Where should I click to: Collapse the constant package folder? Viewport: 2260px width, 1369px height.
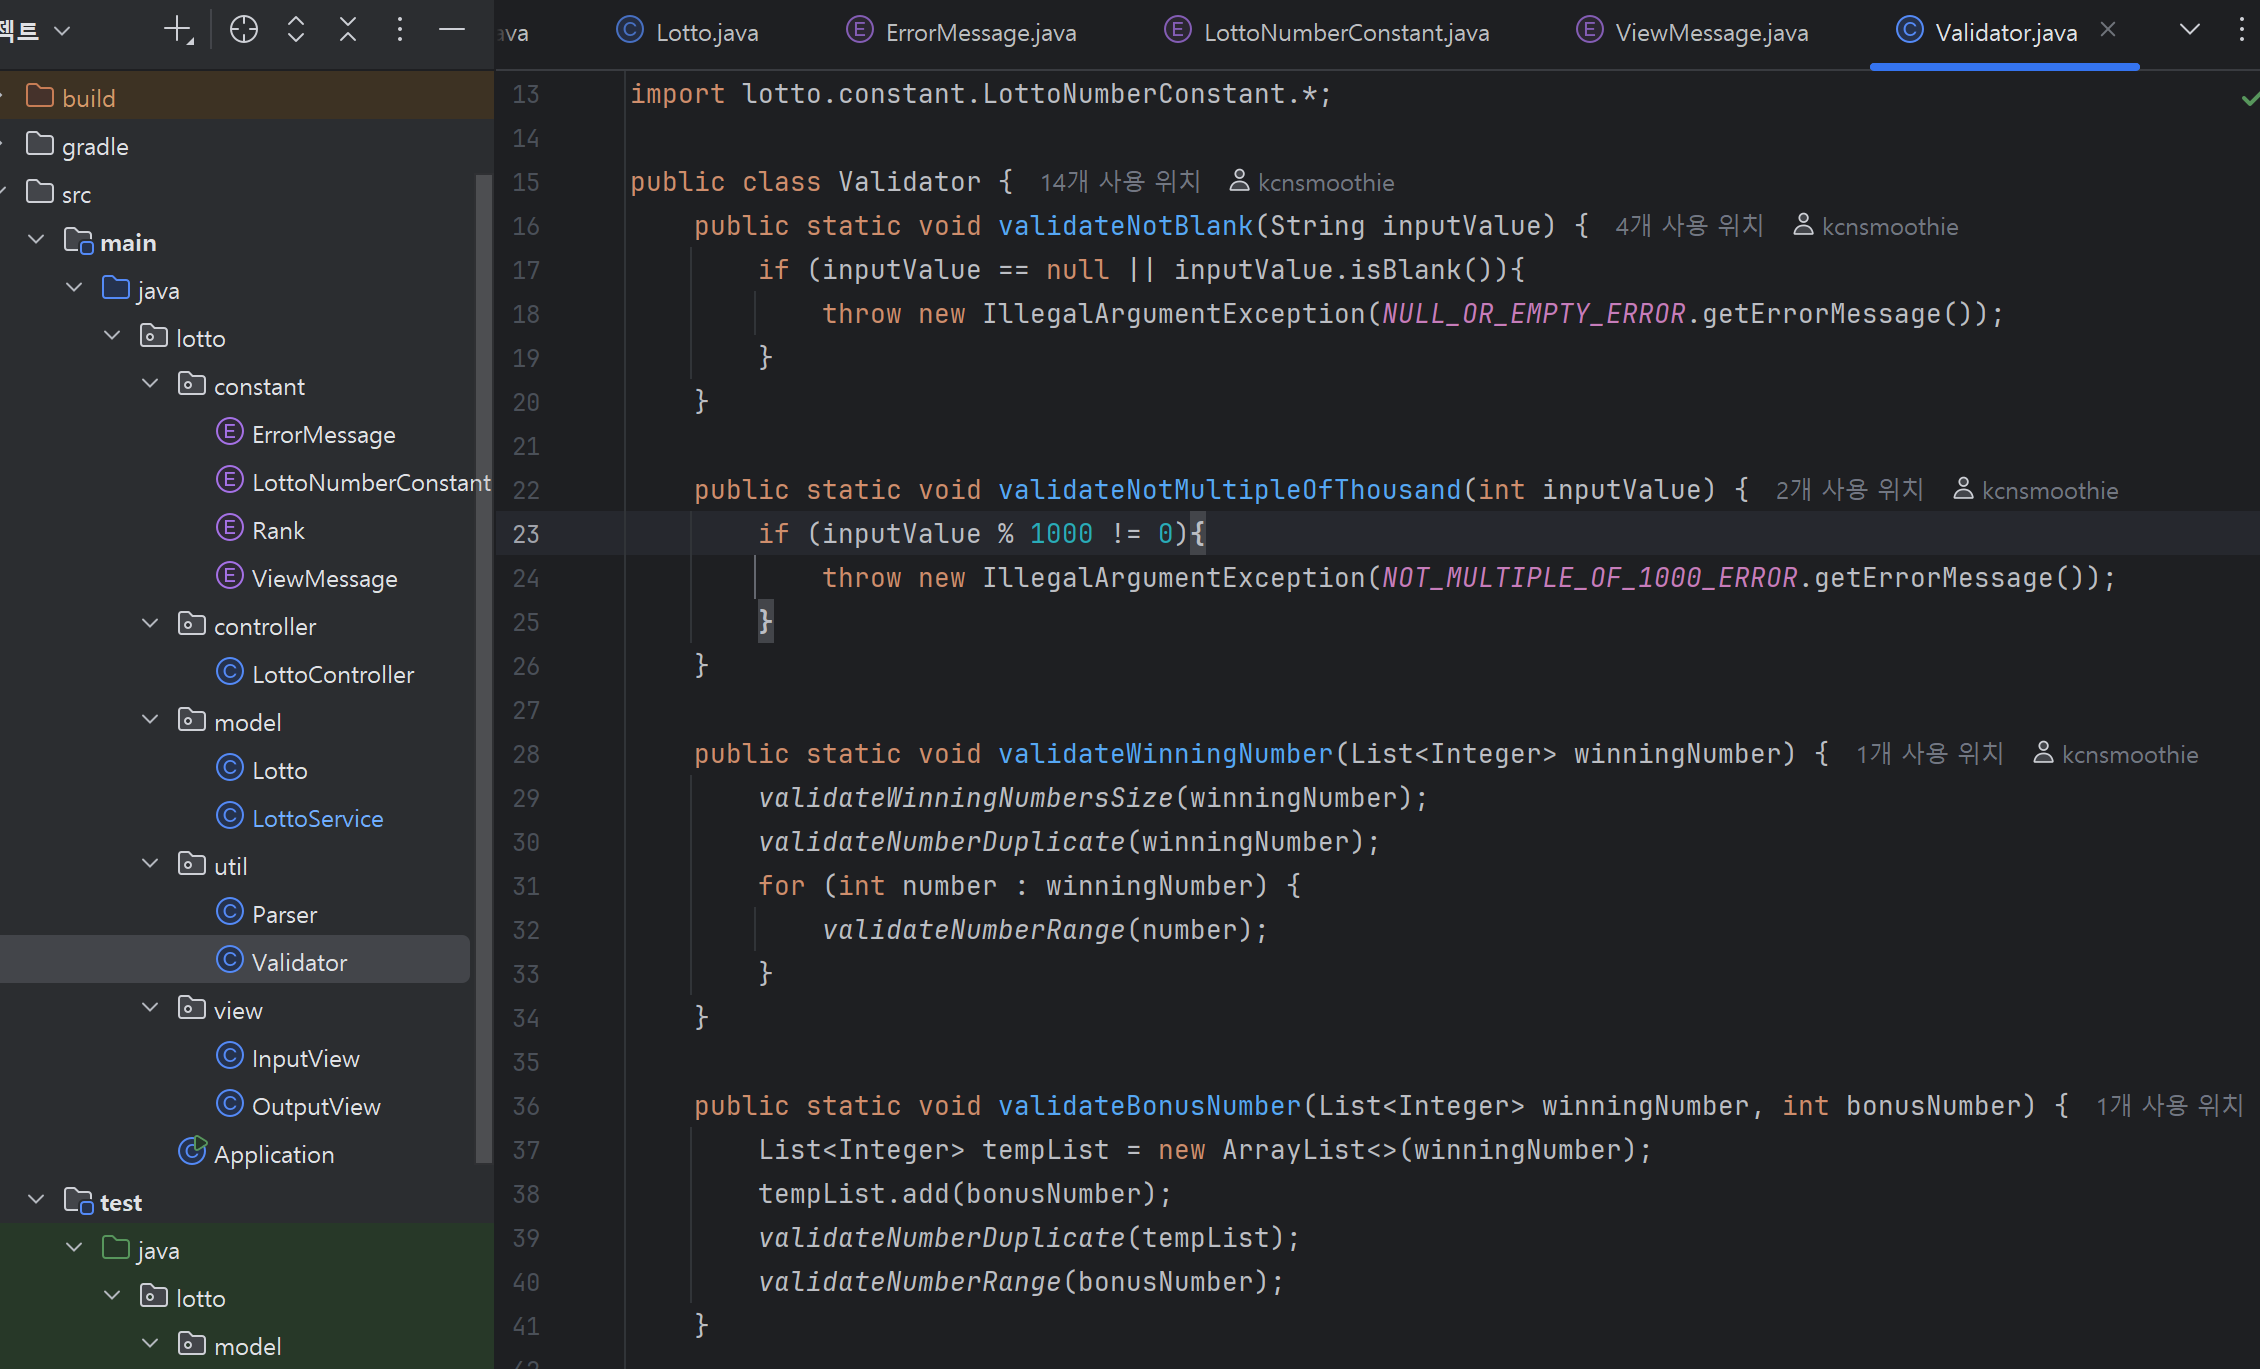150,384
